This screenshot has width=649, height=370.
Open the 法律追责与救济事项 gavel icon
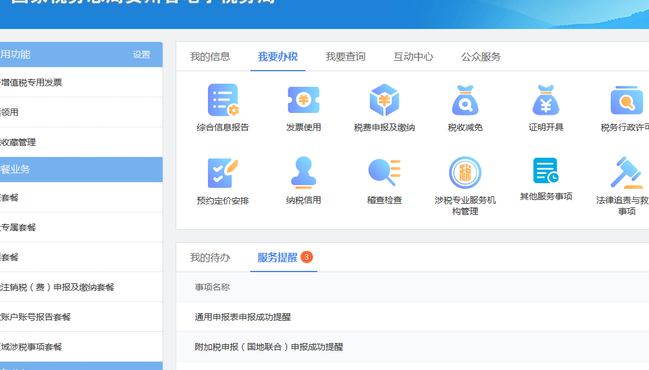coord(626,173)
